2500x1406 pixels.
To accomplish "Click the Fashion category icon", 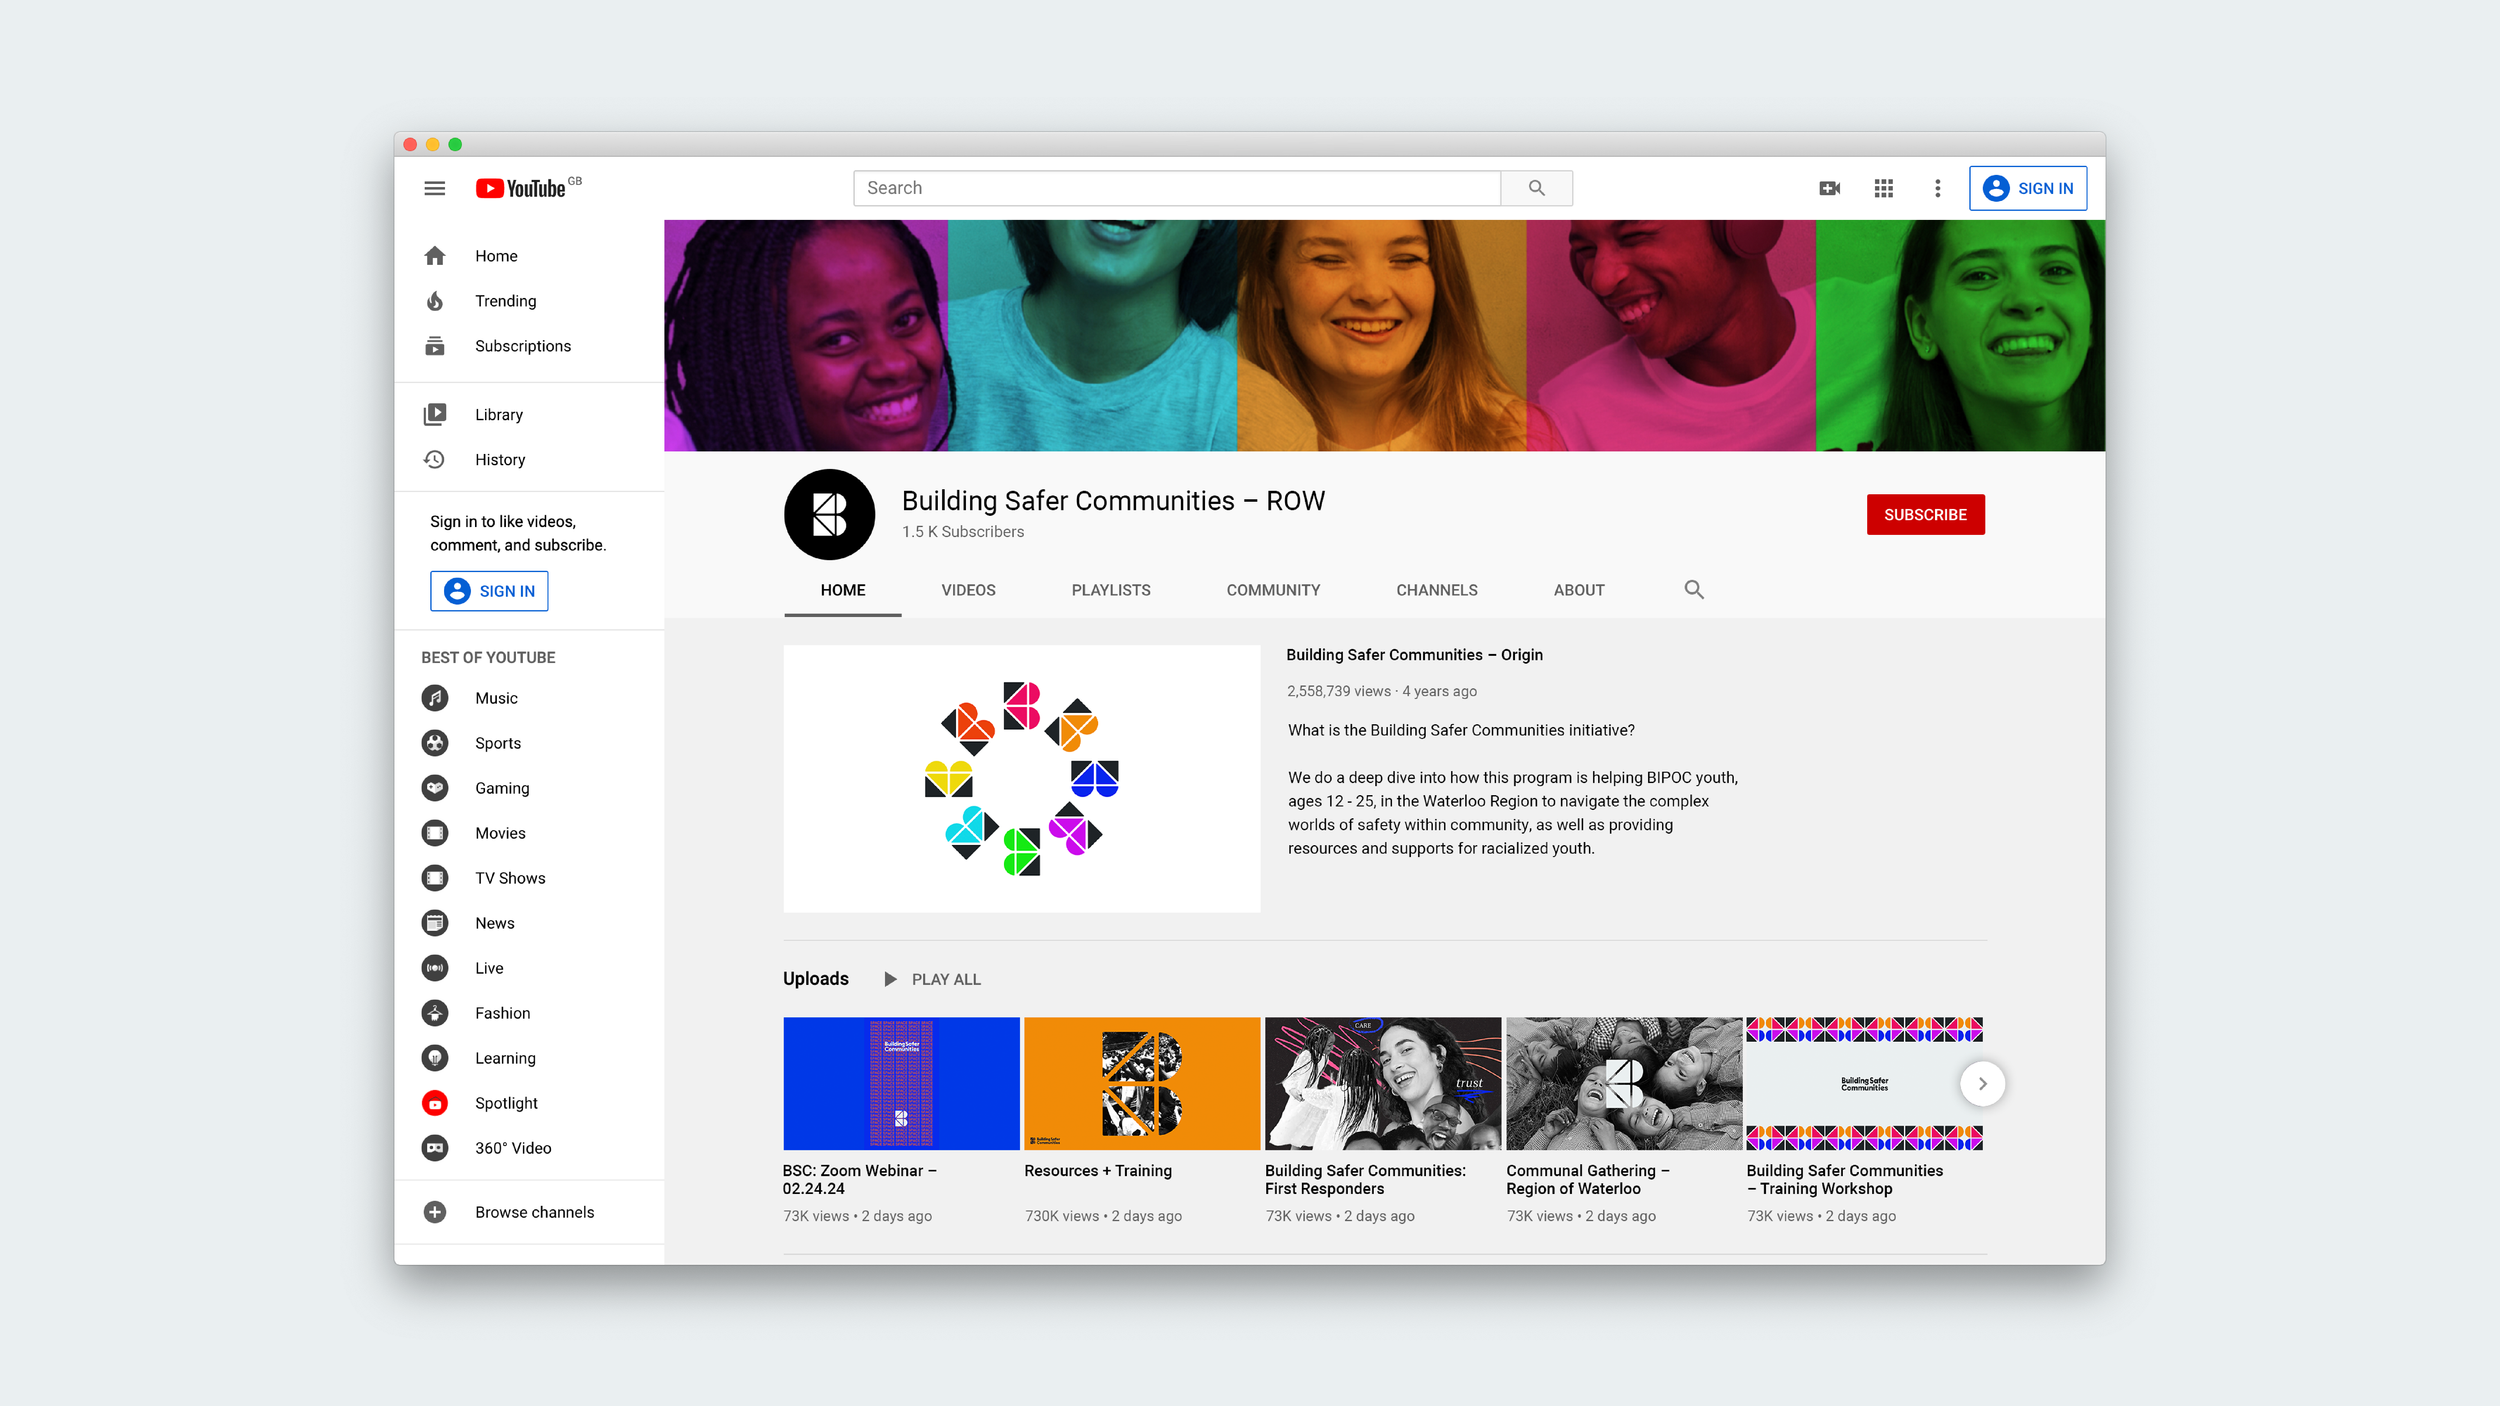I will [434, 1013].
